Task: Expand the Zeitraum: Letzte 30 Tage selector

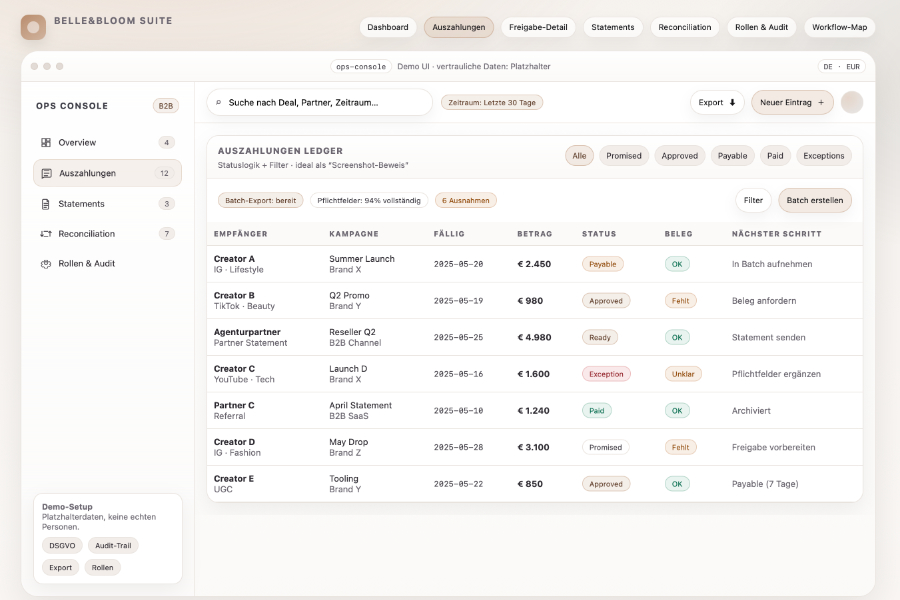Action: [492, 102]
